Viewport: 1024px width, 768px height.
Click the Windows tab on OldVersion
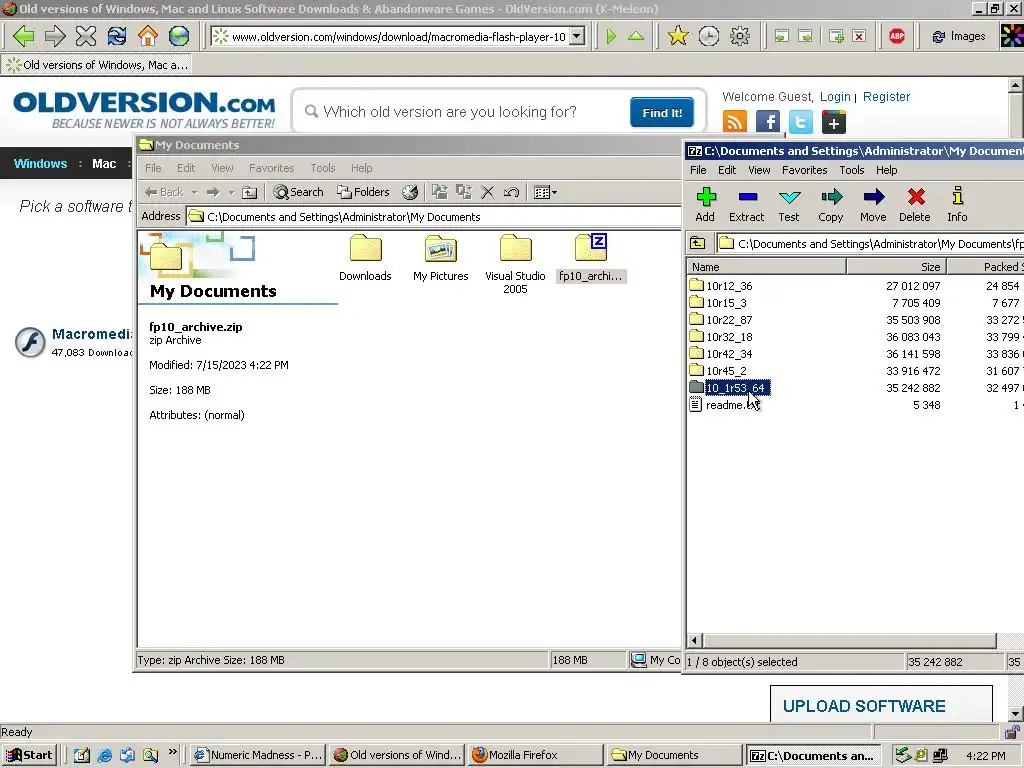(x=40, y=163)
